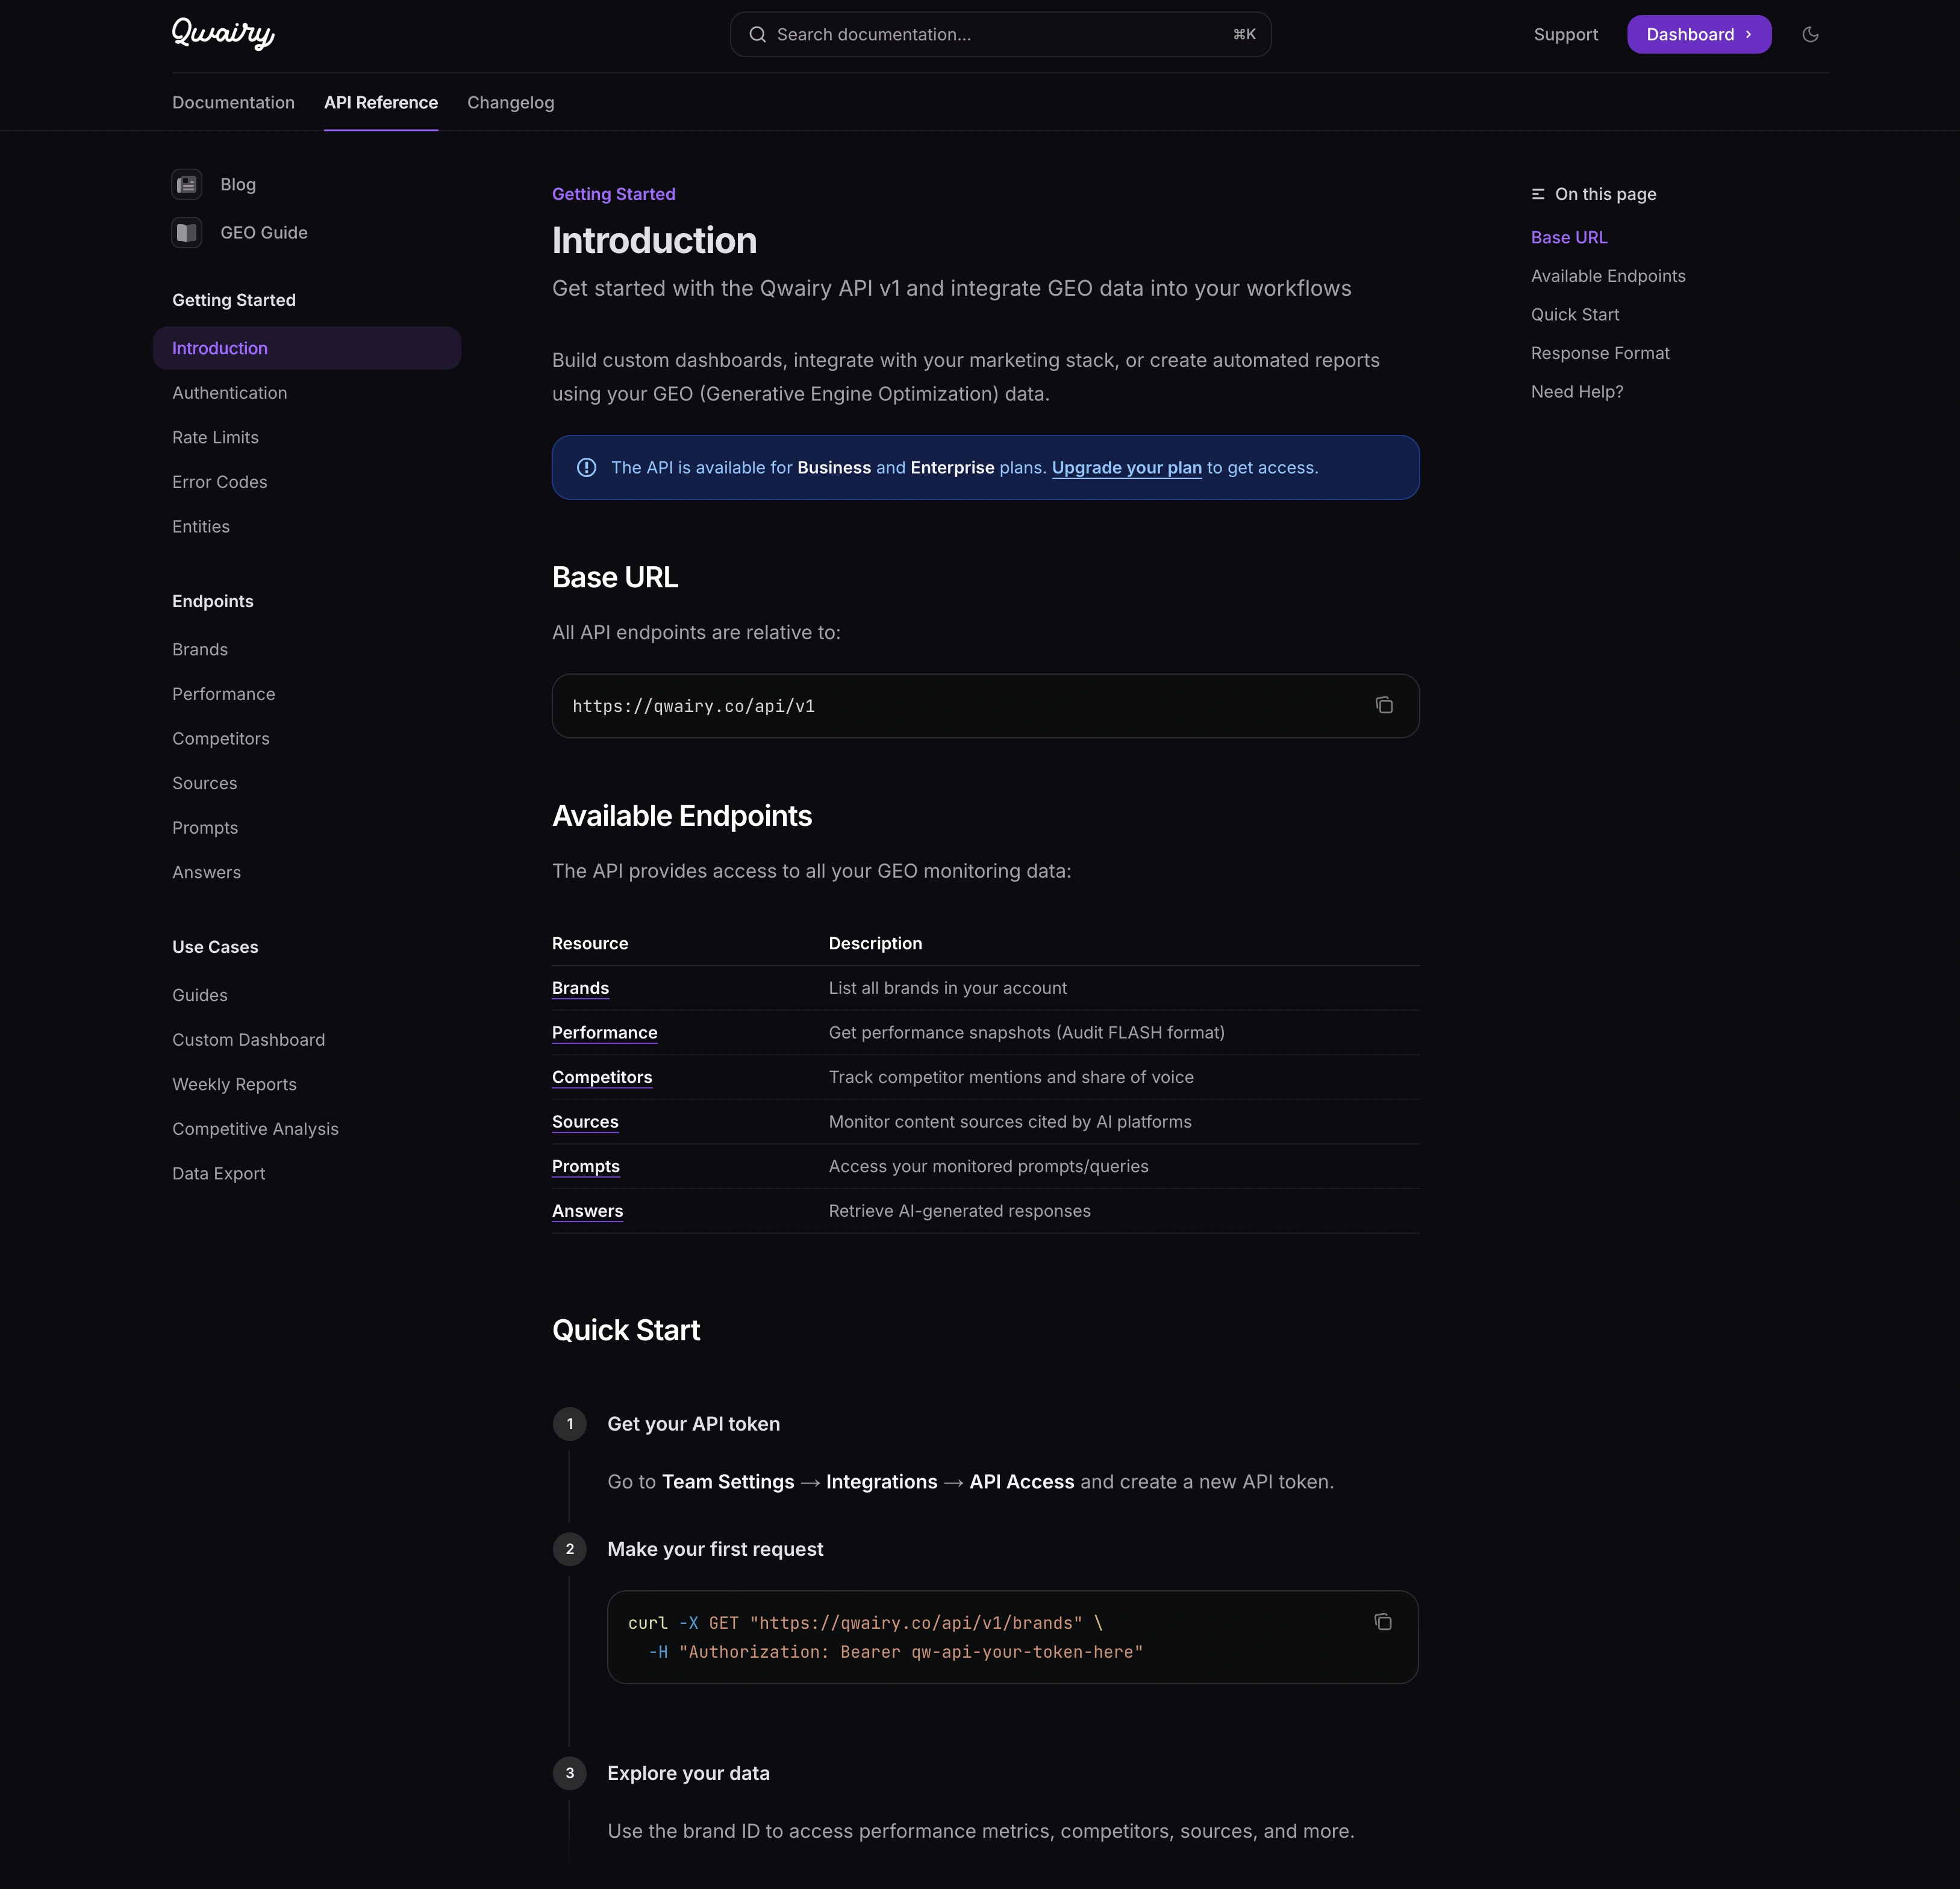This screenshot has height=1889, width=1960.
Task: Open Authentication in the sidebar
Action: 229,393
